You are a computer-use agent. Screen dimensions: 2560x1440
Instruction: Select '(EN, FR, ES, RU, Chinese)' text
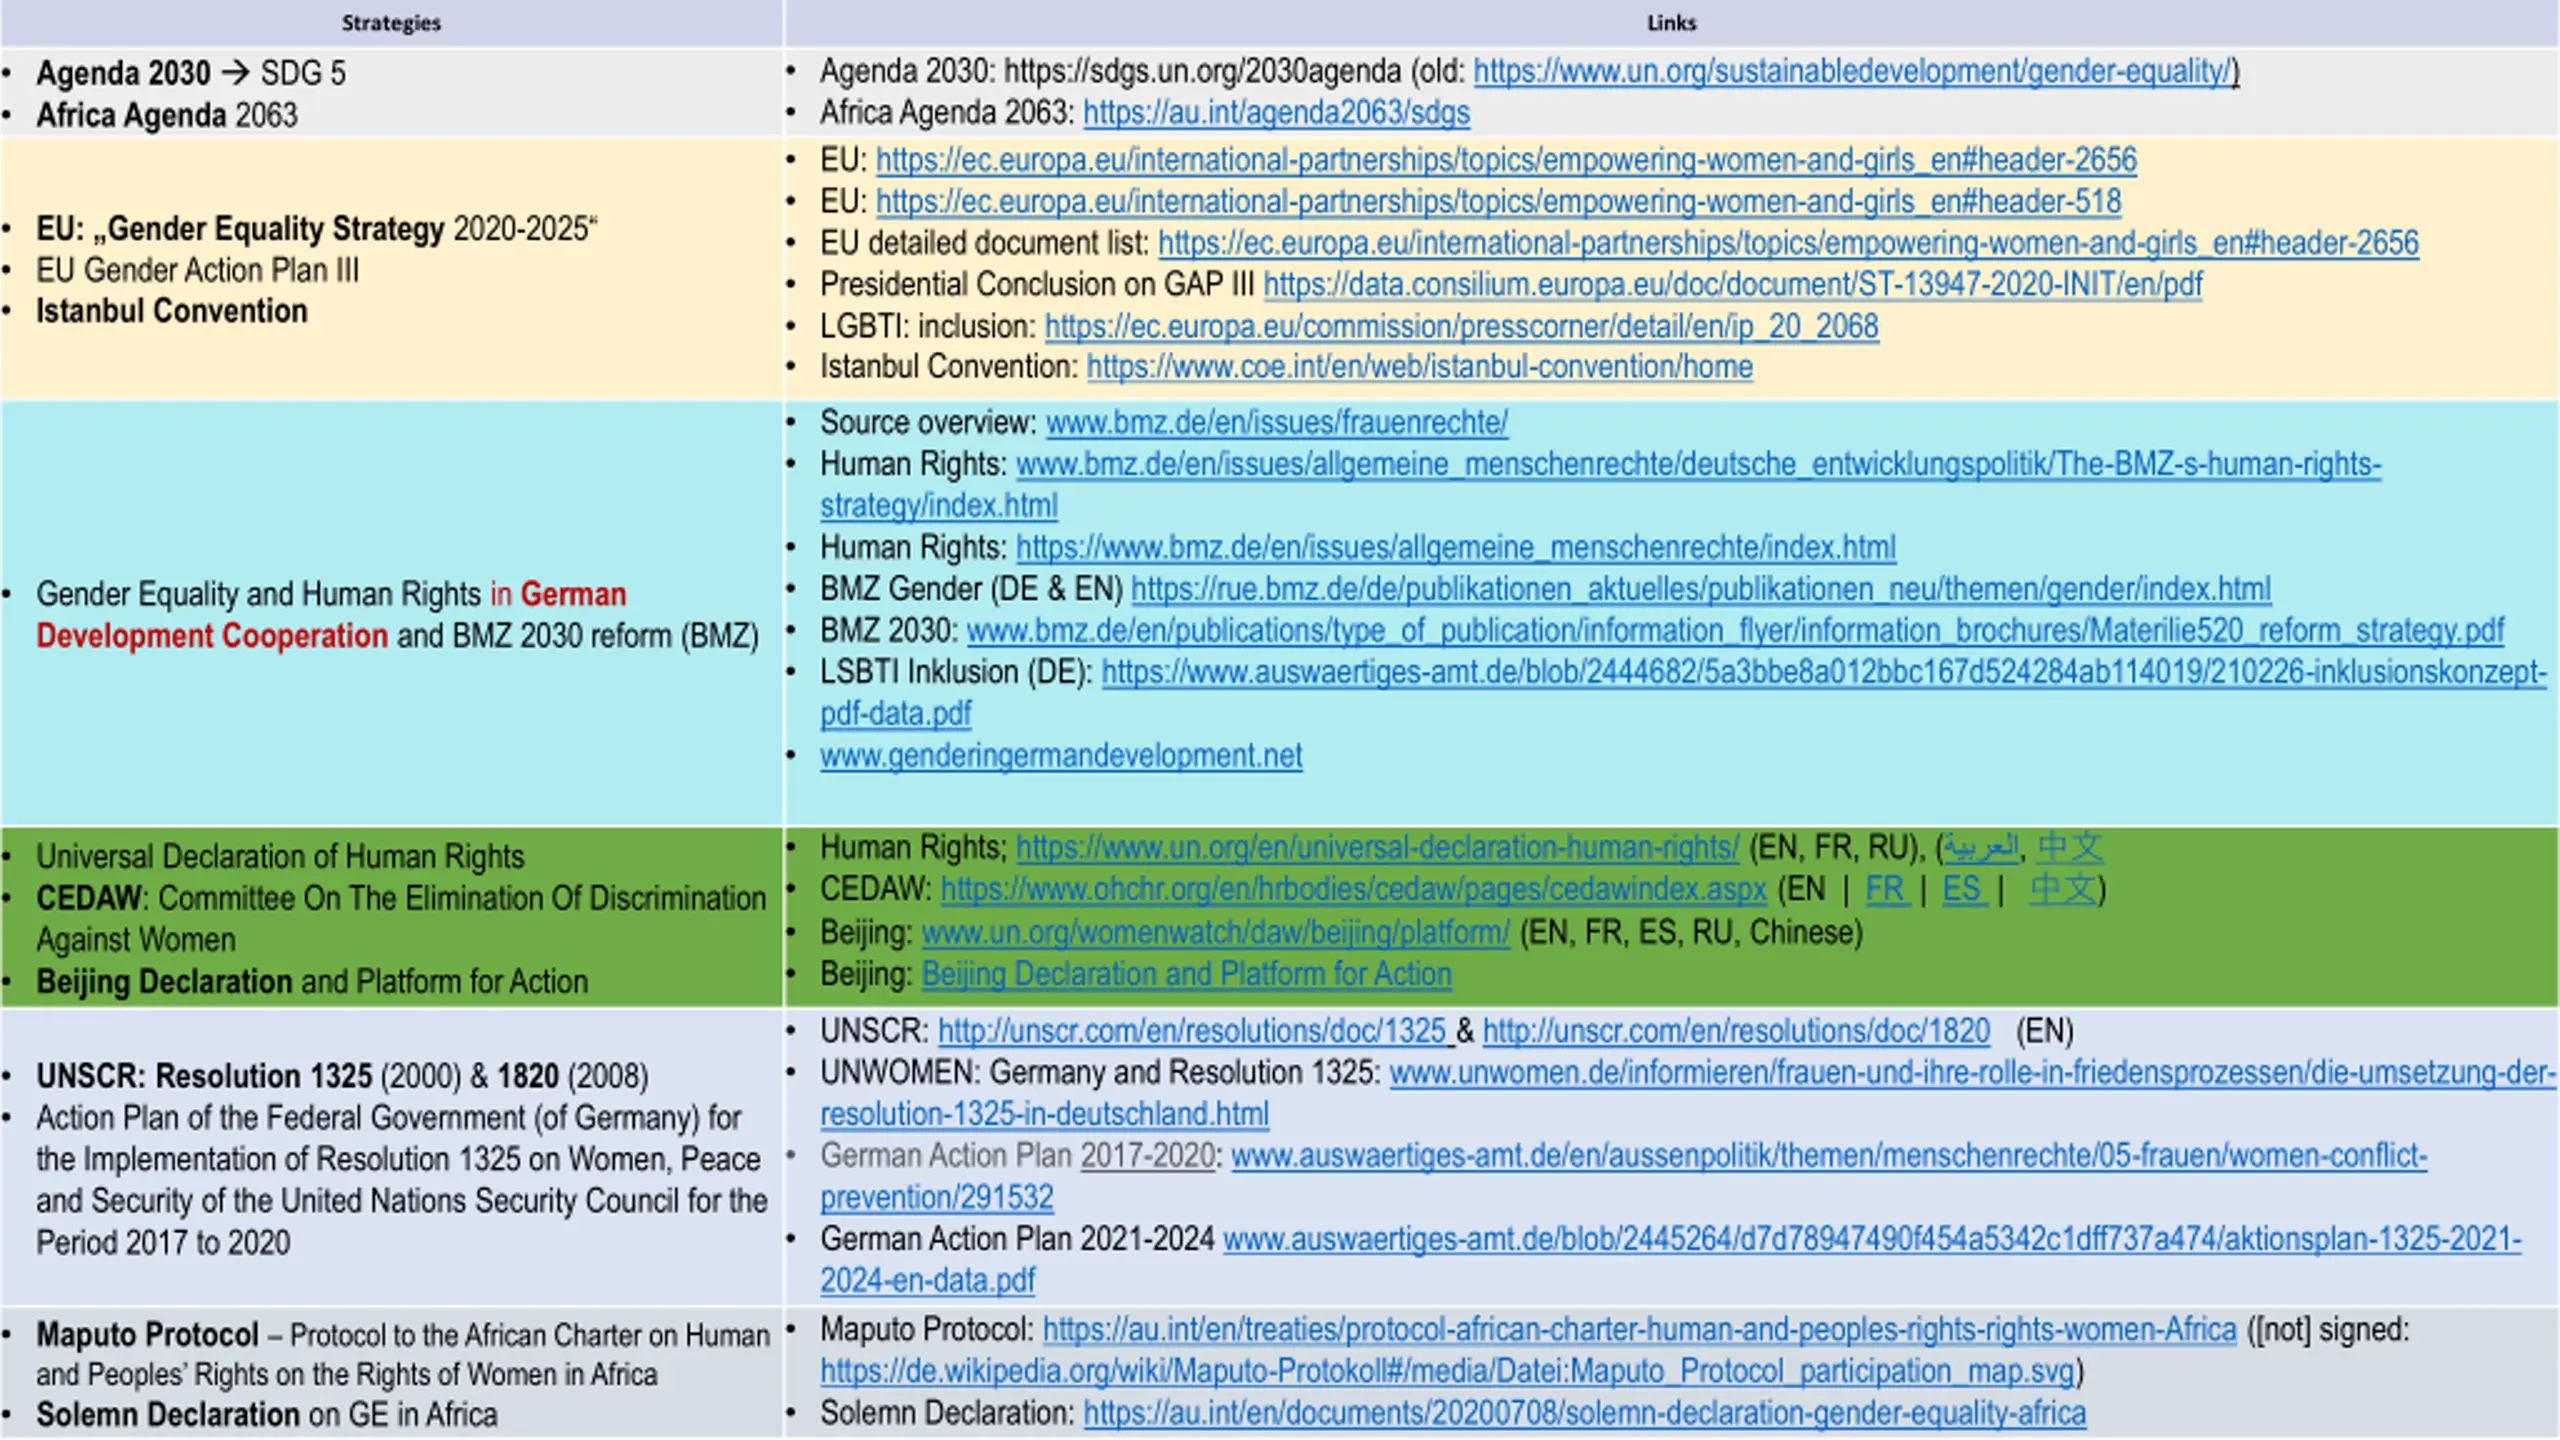pyautogui.click(x=1691, y=933)
